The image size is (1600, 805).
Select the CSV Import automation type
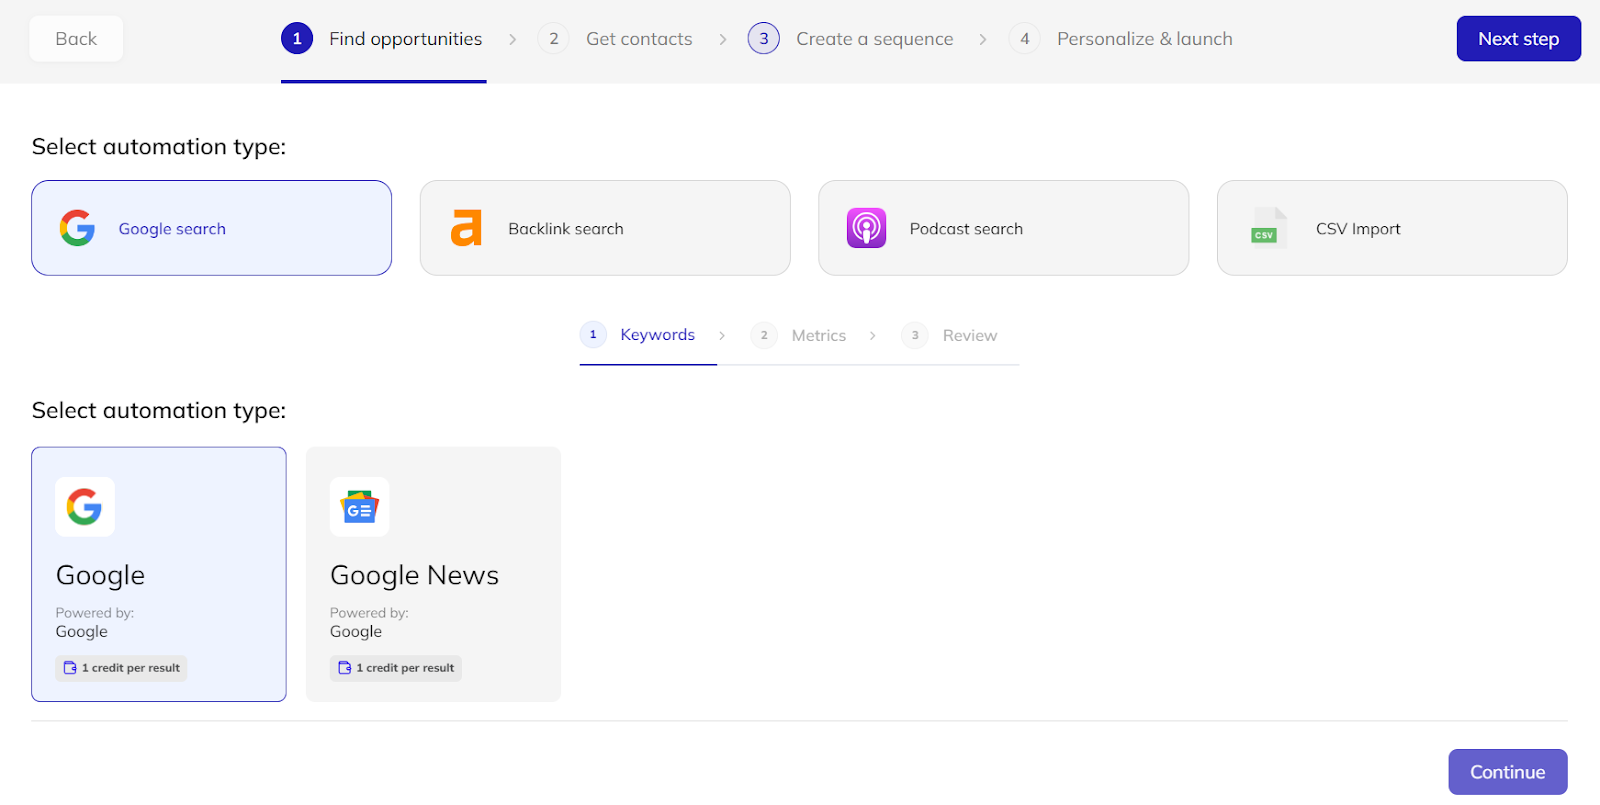pyautogui.click(x=1392, y=228)
